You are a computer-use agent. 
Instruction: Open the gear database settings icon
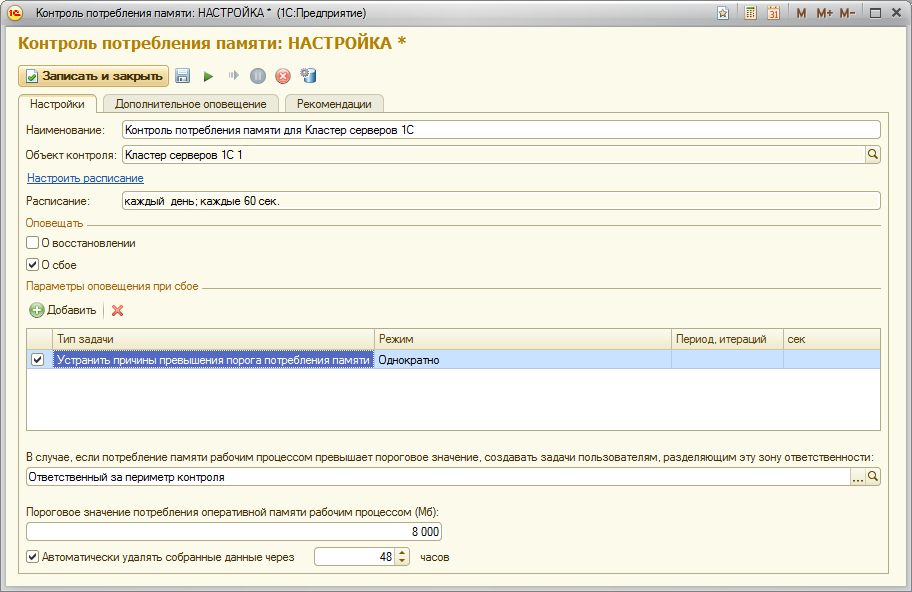click(x=308, y=76)
